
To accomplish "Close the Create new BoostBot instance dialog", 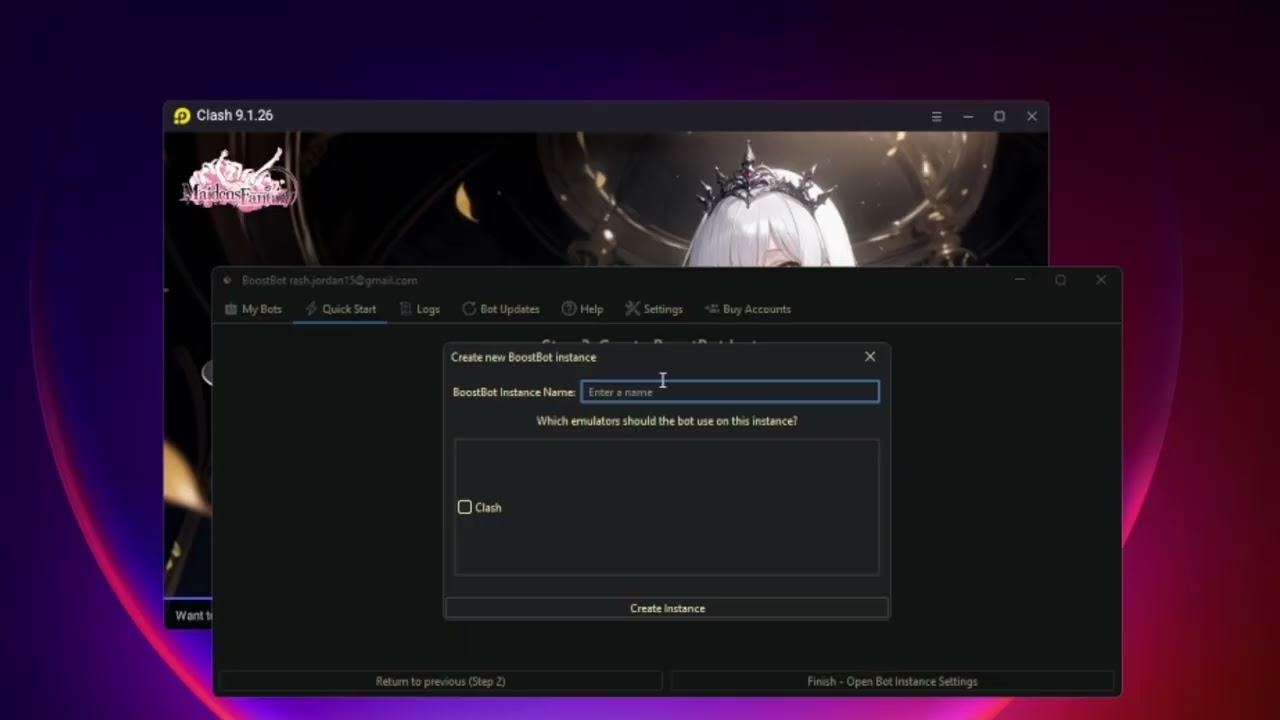I will point(870,357).
